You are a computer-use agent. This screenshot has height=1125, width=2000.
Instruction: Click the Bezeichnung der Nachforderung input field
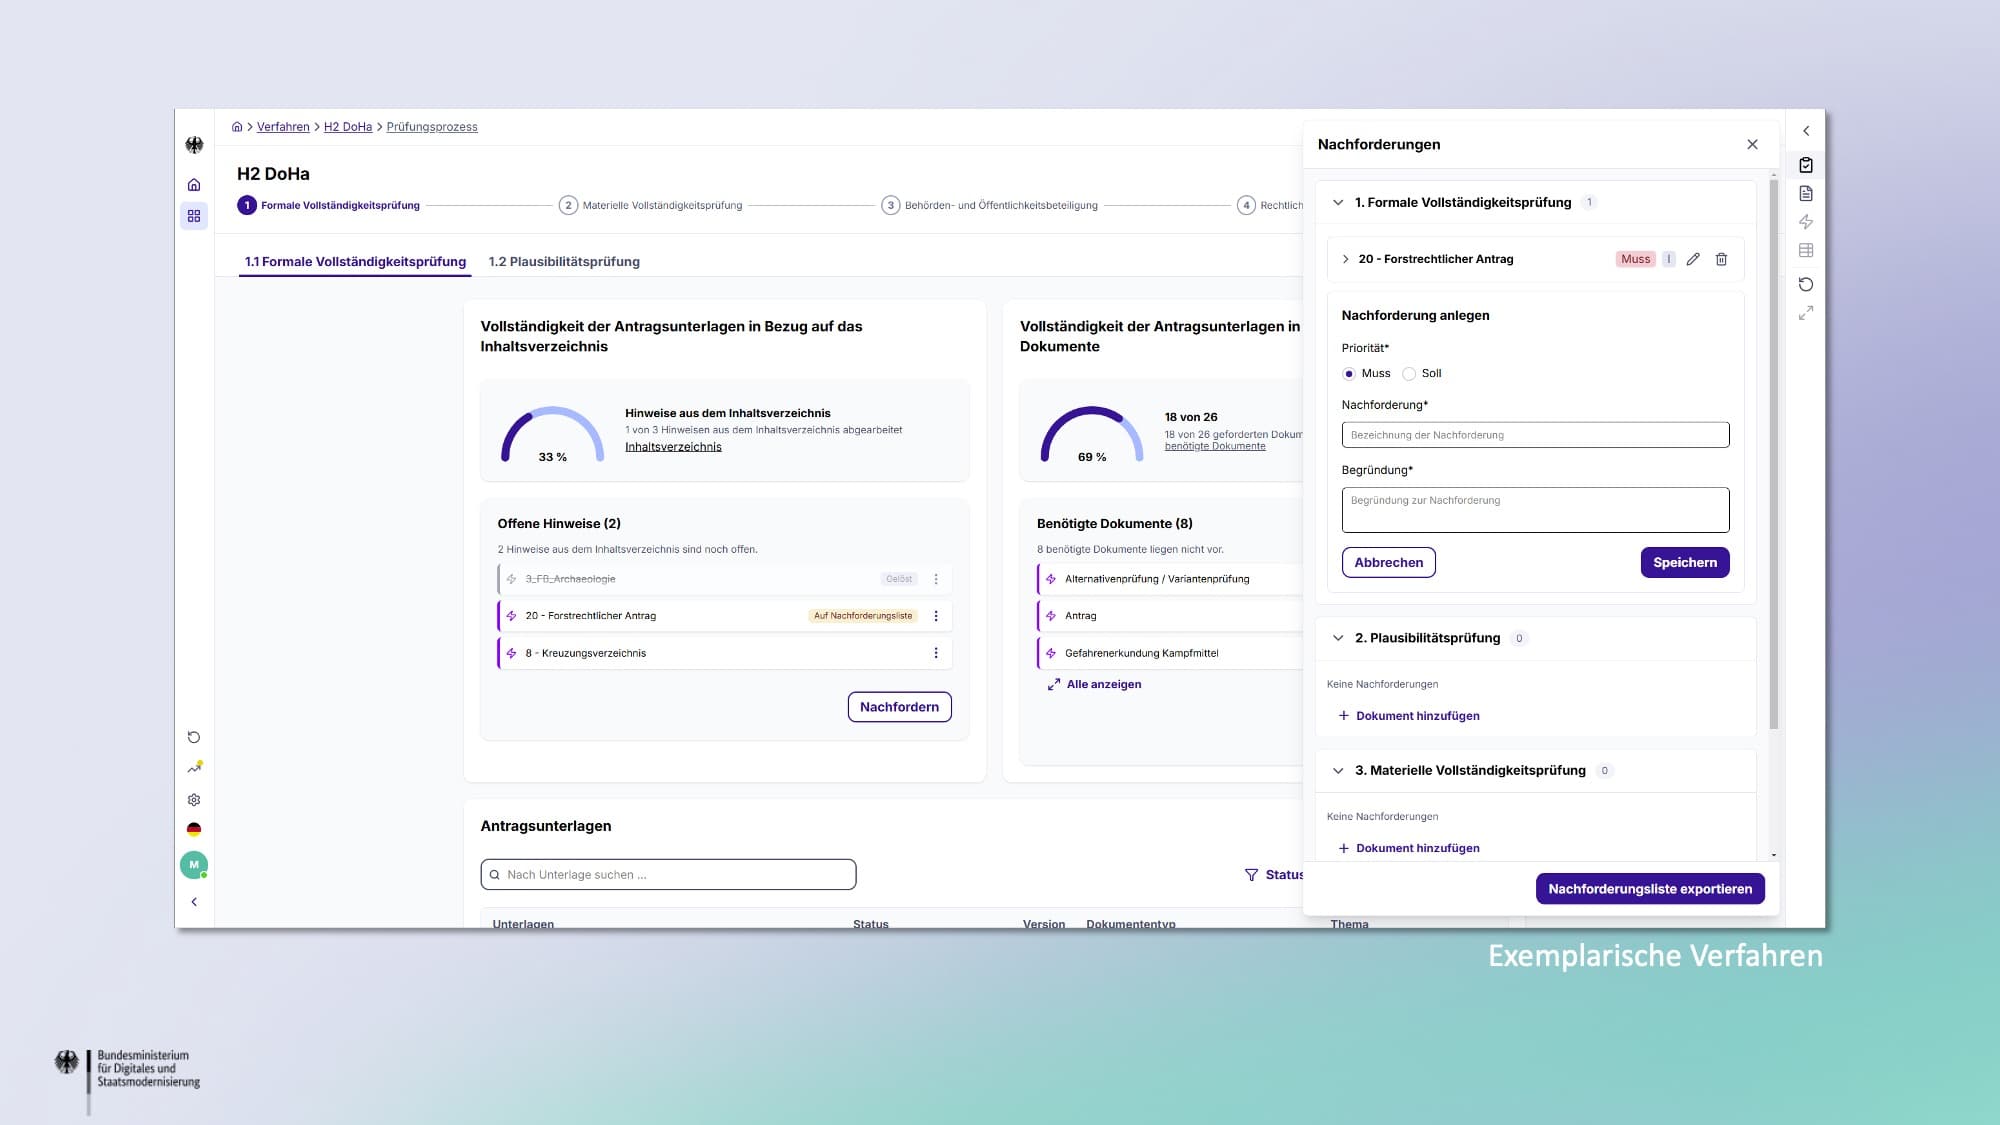click(1535, 435)
